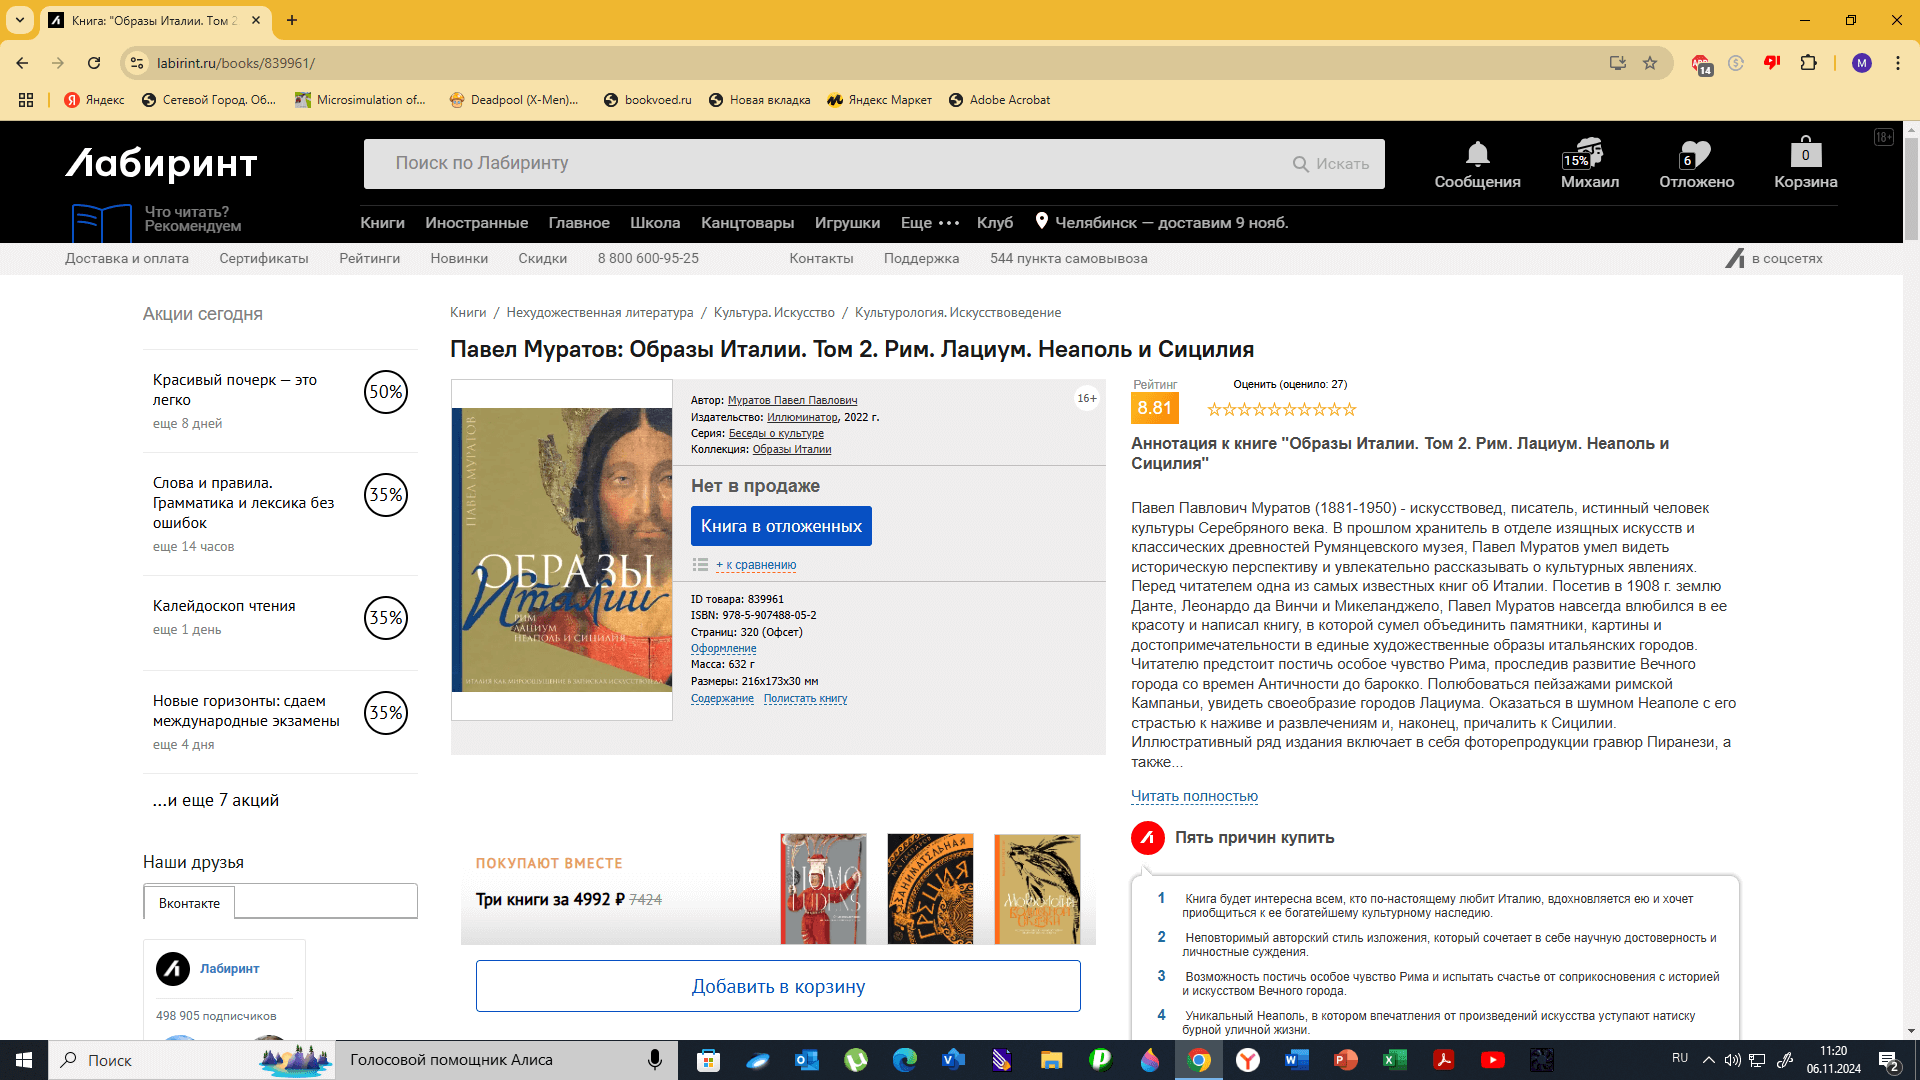The image size is (1920, 1080).
Task: Click the compare list icon near к сравнению
Action: pyautogui.click(x=700, y=565)
